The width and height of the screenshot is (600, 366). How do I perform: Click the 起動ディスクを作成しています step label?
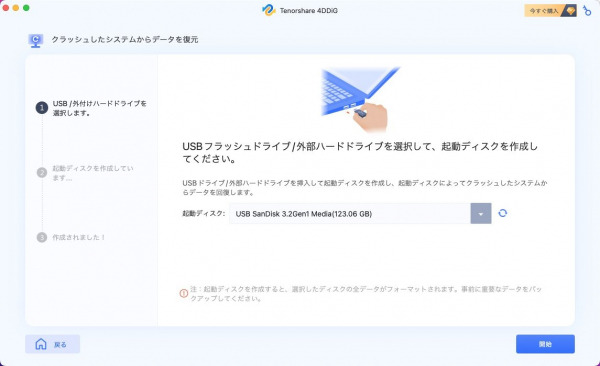[93, 173]
